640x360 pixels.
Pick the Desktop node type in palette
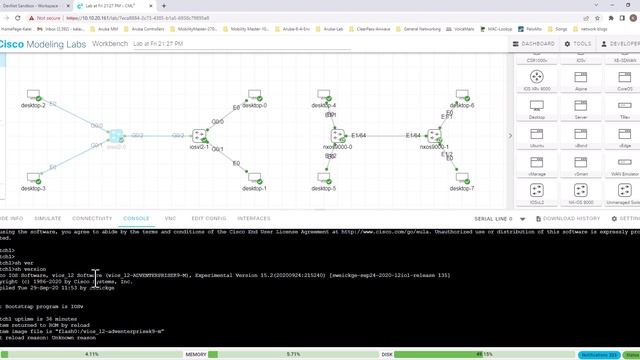coord(536,109)
